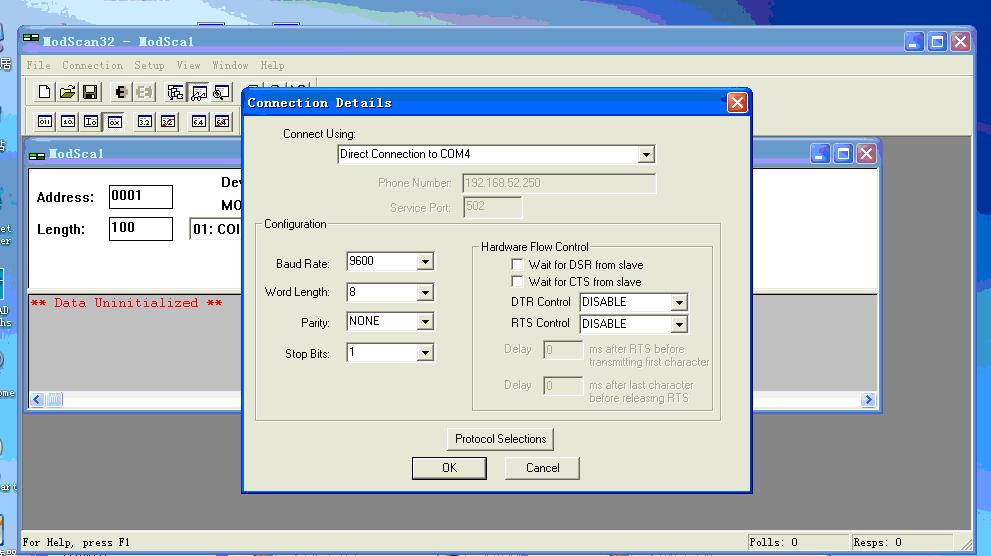This screenshot has height=556, width=991.
Task: Open the Window menu
Action: pyautogui.click(x=230, y=65)
